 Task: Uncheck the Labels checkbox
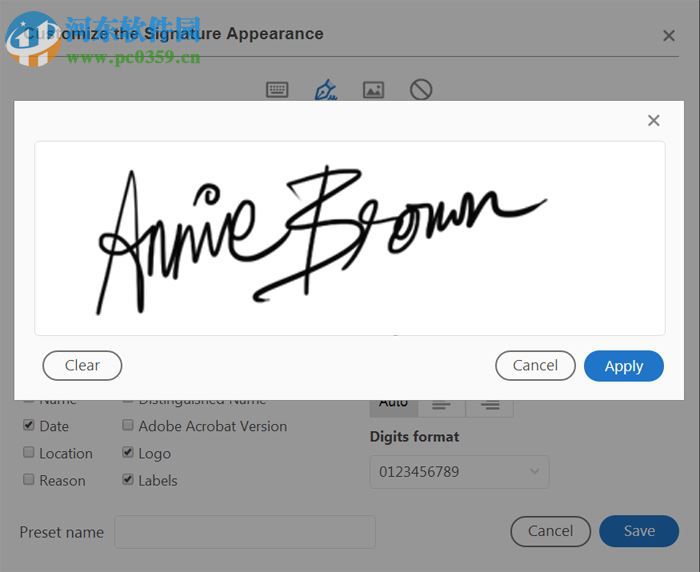128,480
